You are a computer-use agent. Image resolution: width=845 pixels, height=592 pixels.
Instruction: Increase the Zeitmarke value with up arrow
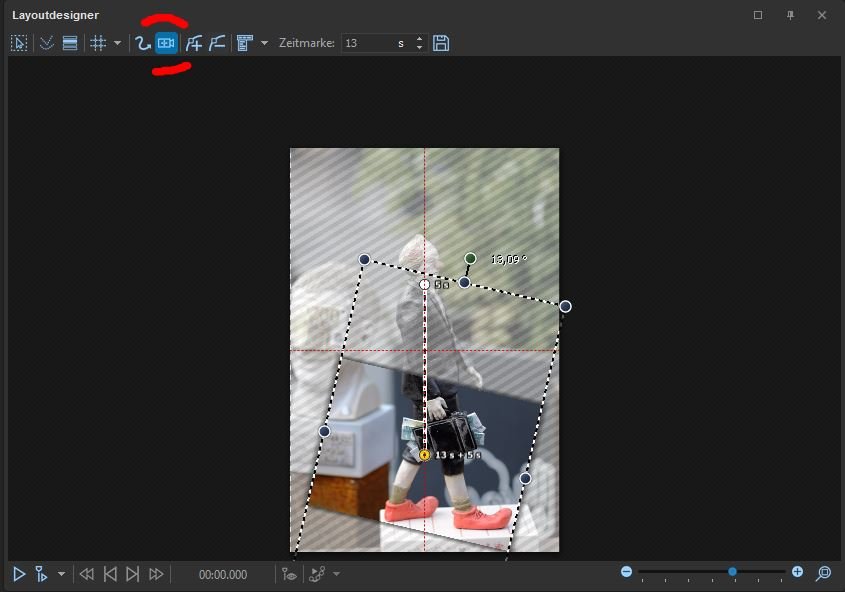click(x=419, y=39)
